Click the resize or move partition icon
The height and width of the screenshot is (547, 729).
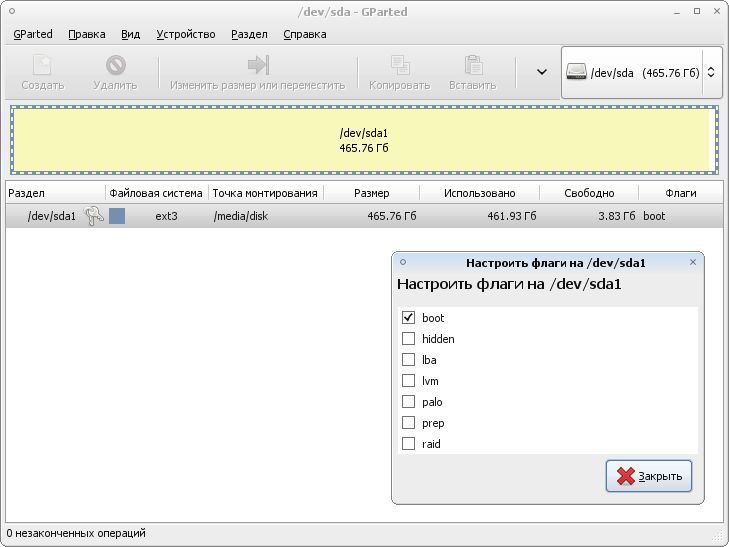coord(258,65)
